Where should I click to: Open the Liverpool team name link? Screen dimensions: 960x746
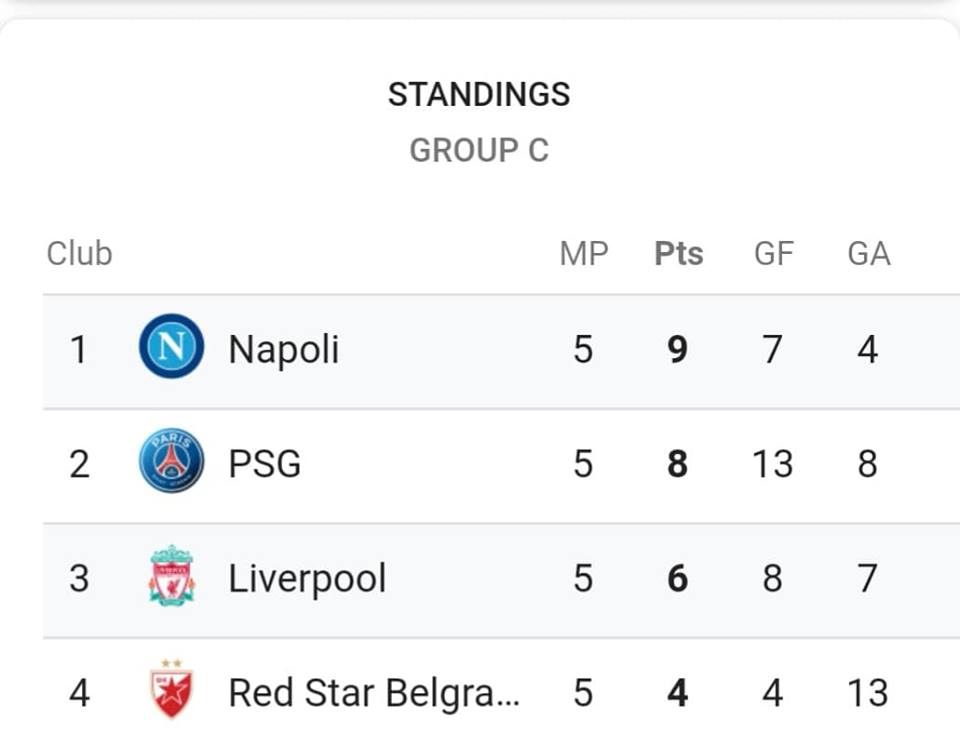coord(307,578)
